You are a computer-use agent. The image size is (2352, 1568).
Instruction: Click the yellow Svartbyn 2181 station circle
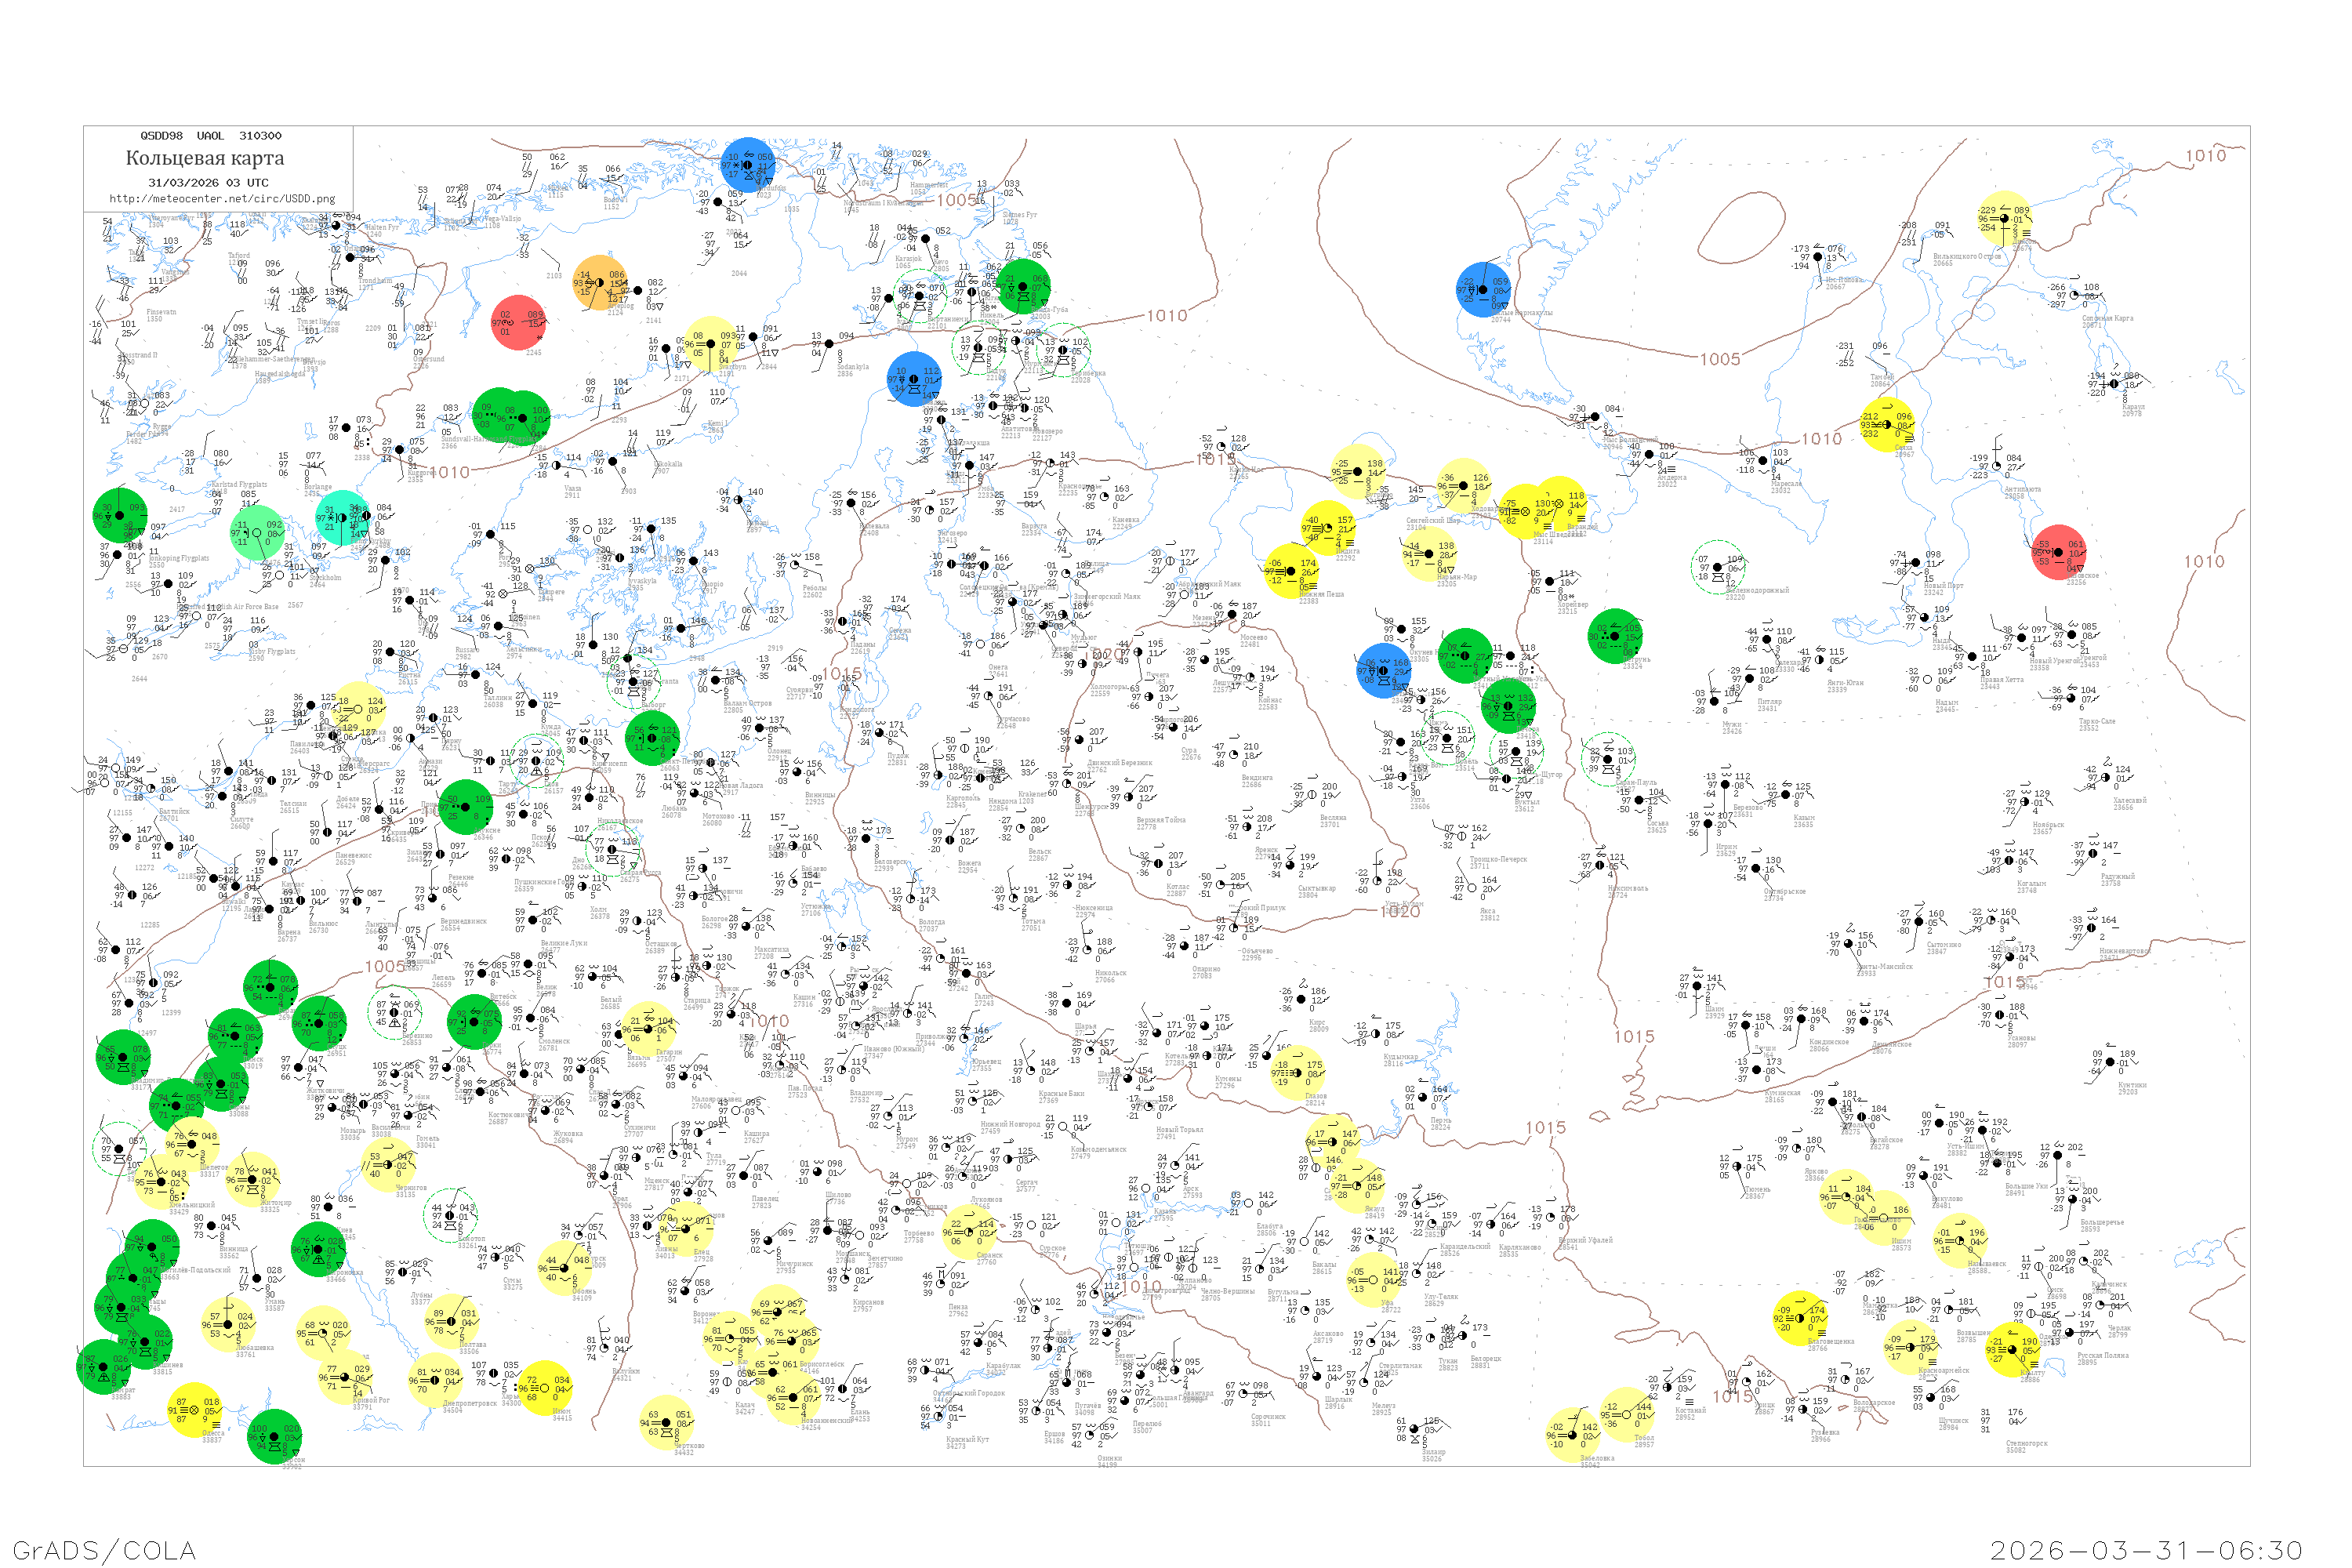(x=711, y=343)
